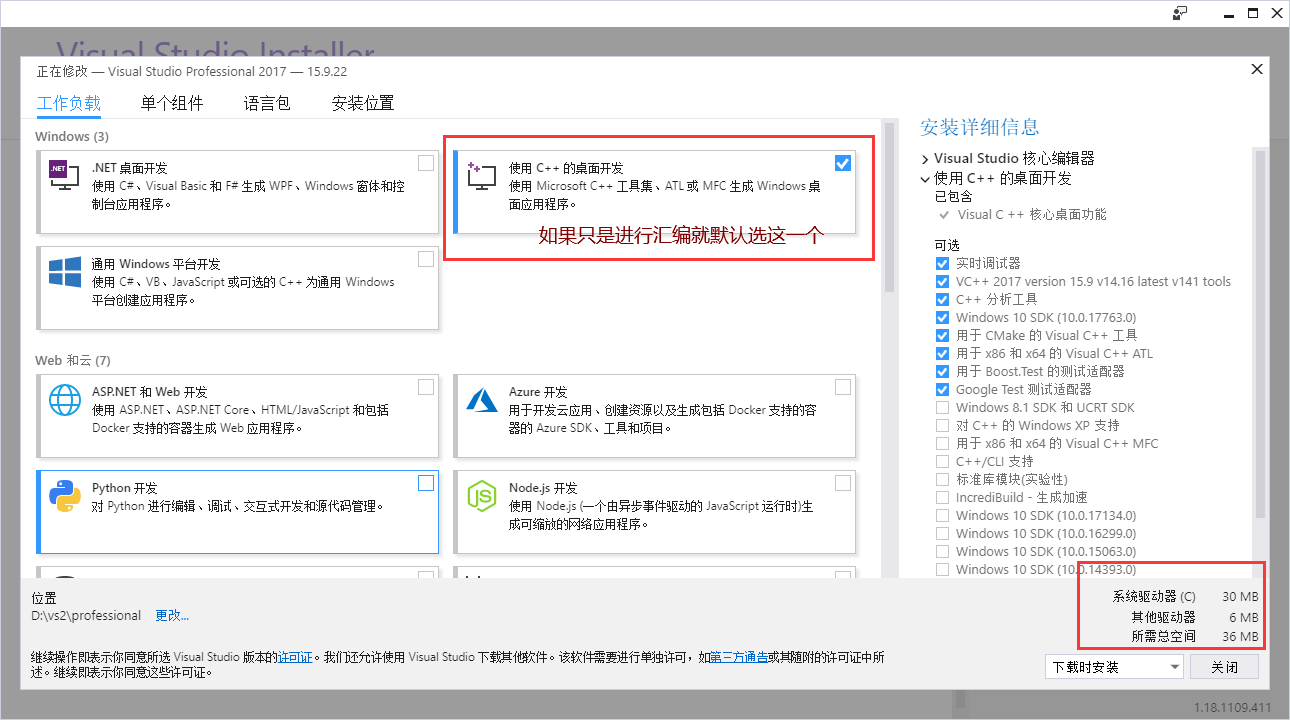Uncheck 实时调试器 optional component
The width and height of the screenshot is (1290, 720).
[942, 263]
